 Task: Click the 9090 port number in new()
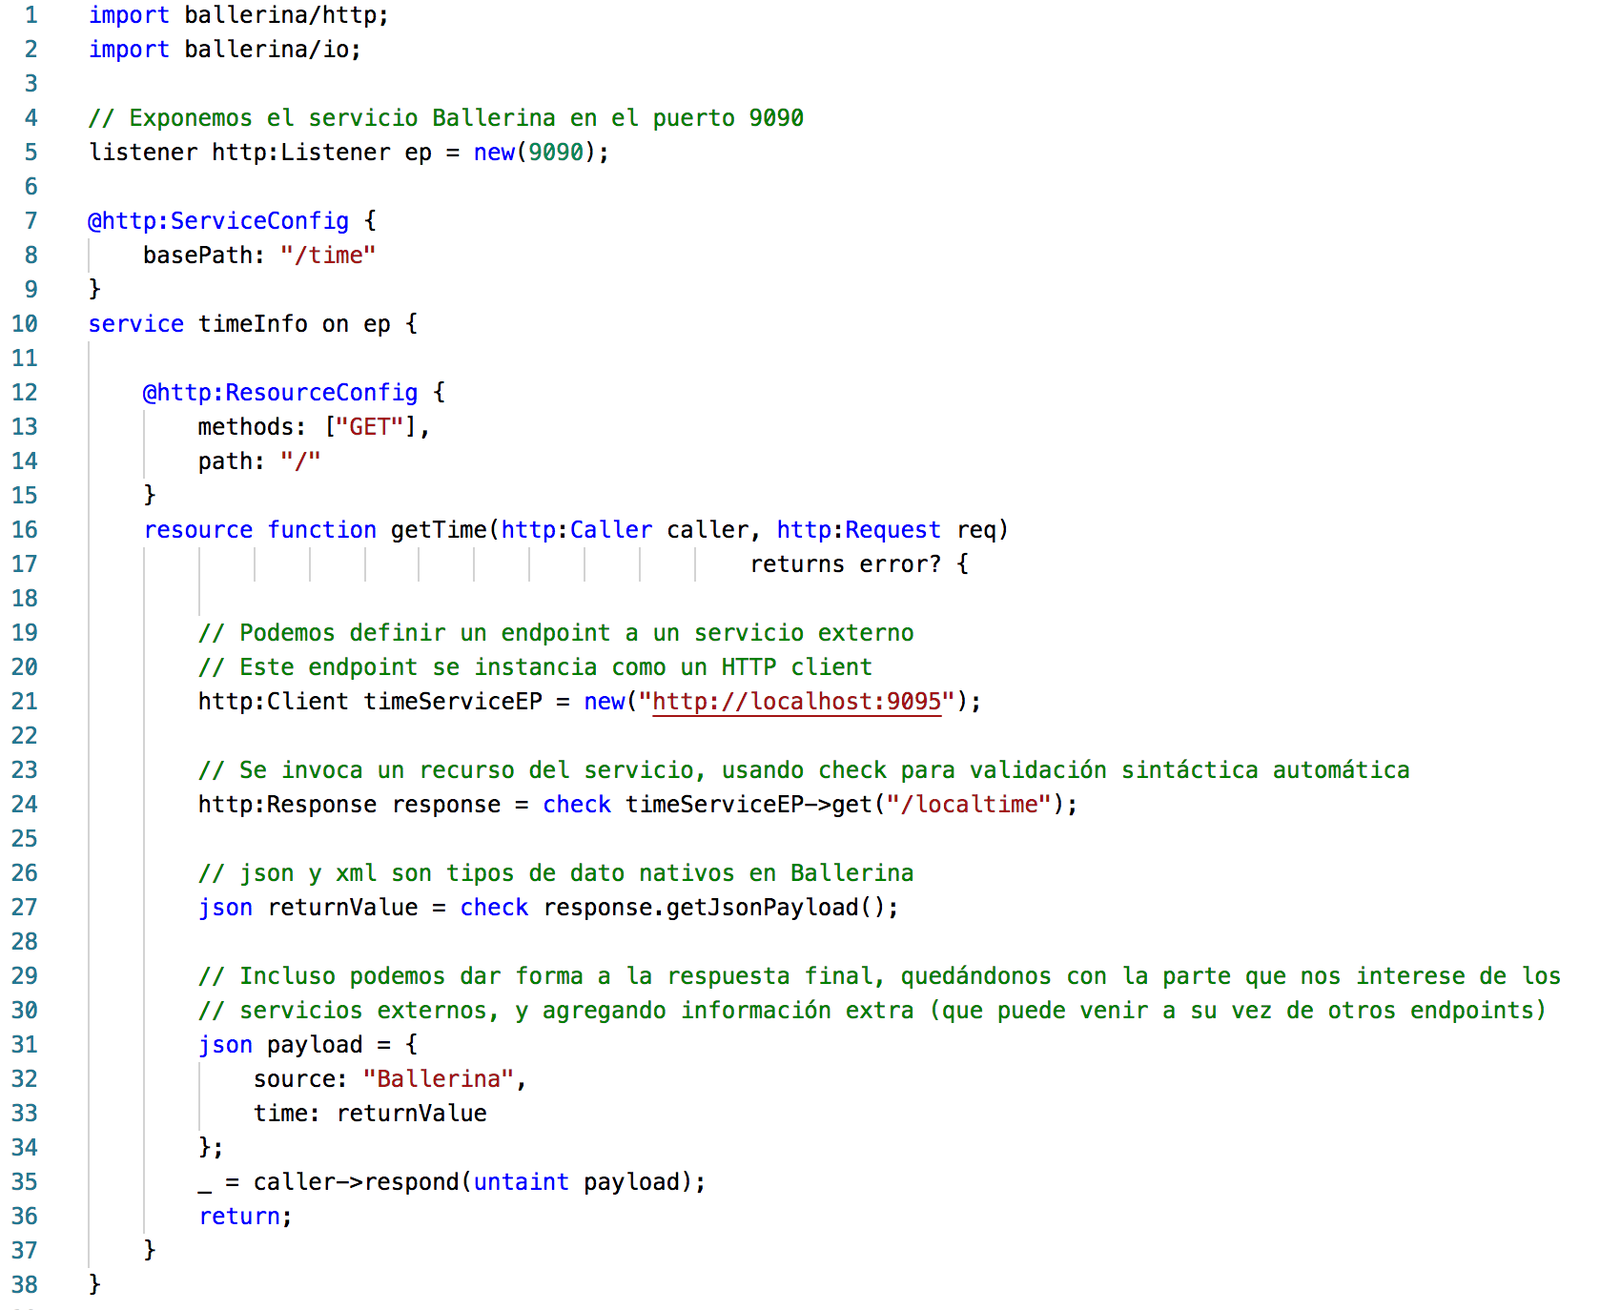(x=556, y=152)
